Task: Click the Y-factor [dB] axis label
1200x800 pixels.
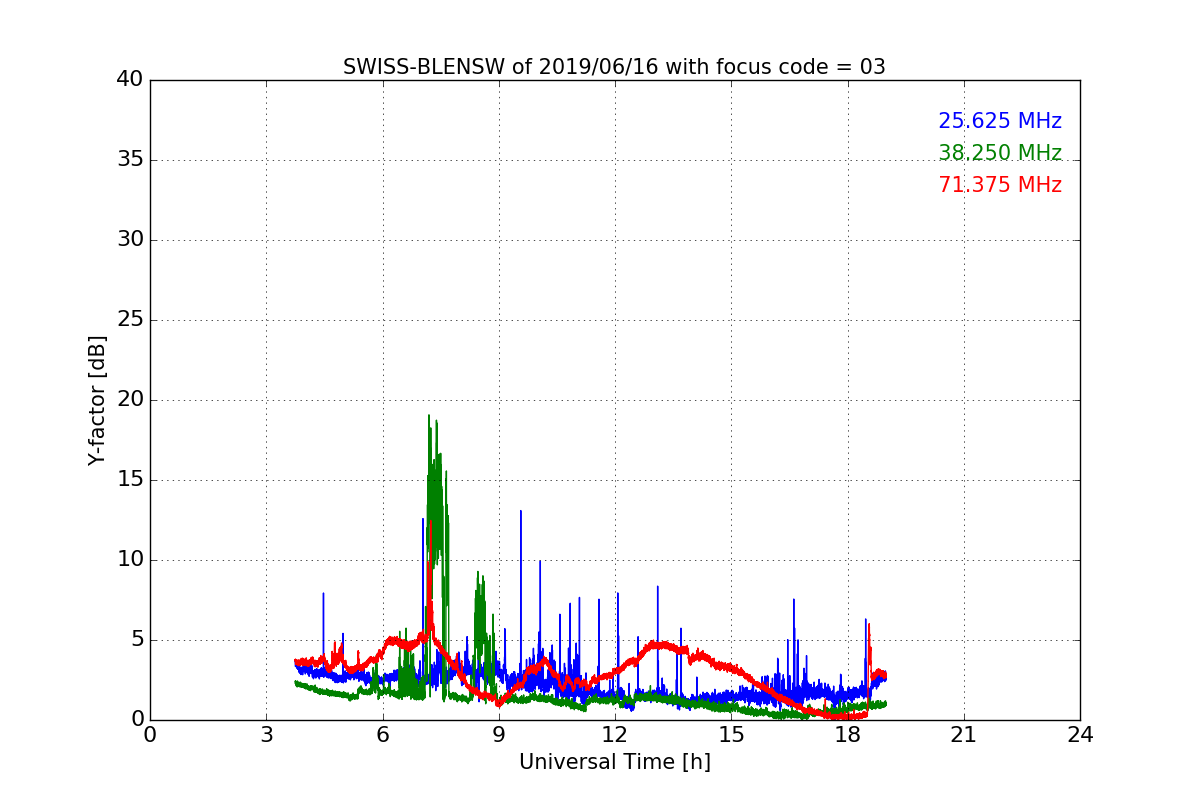Action: point(97,400)
